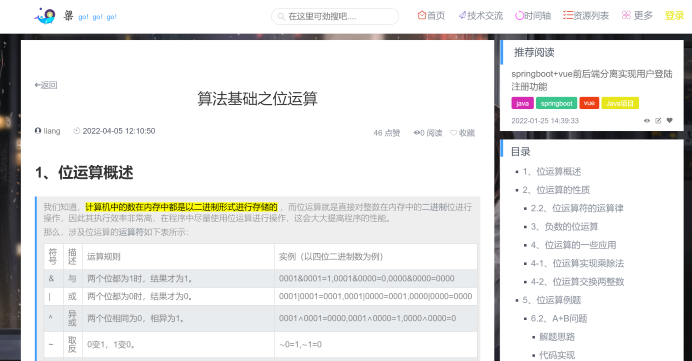Jump to 解题思路 in contents
This screenshot has height=361, width=692.
click(557, 337)
